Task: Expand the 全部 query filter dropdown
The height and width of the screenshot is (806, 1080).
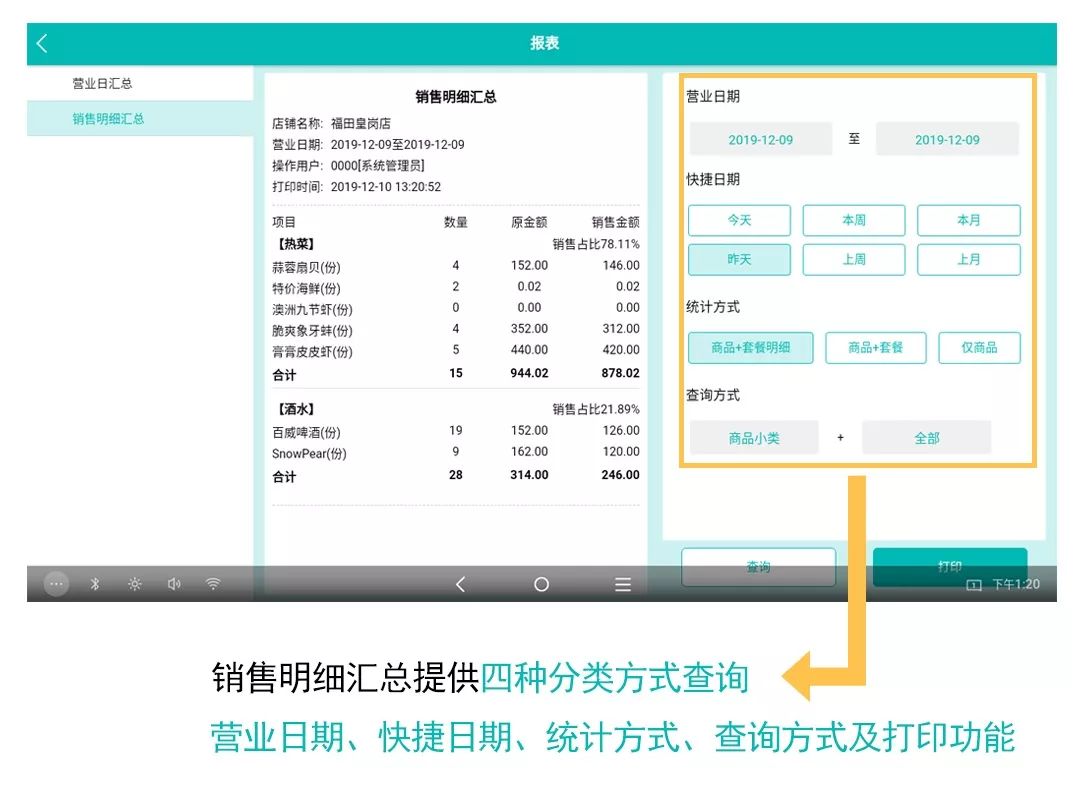Action: pyautogui.click(x=926, y=438)
